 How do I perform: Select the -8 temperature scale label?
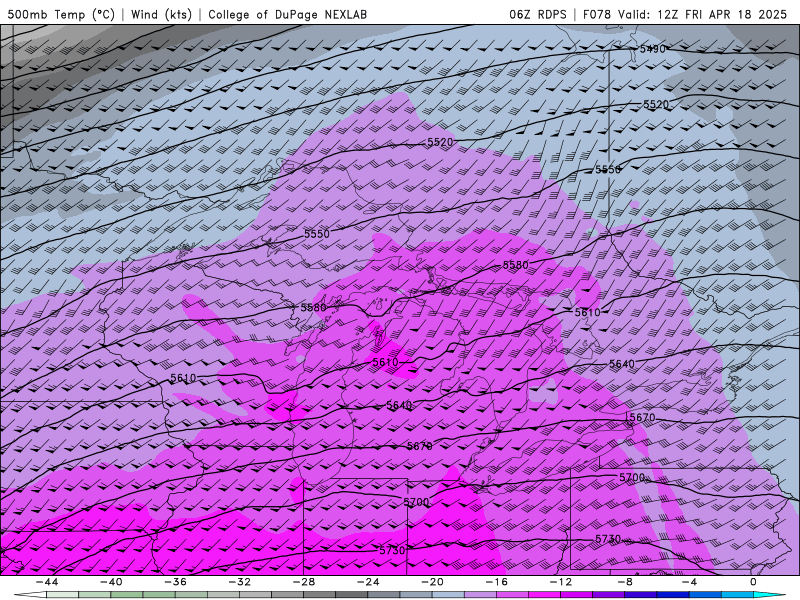625,582
